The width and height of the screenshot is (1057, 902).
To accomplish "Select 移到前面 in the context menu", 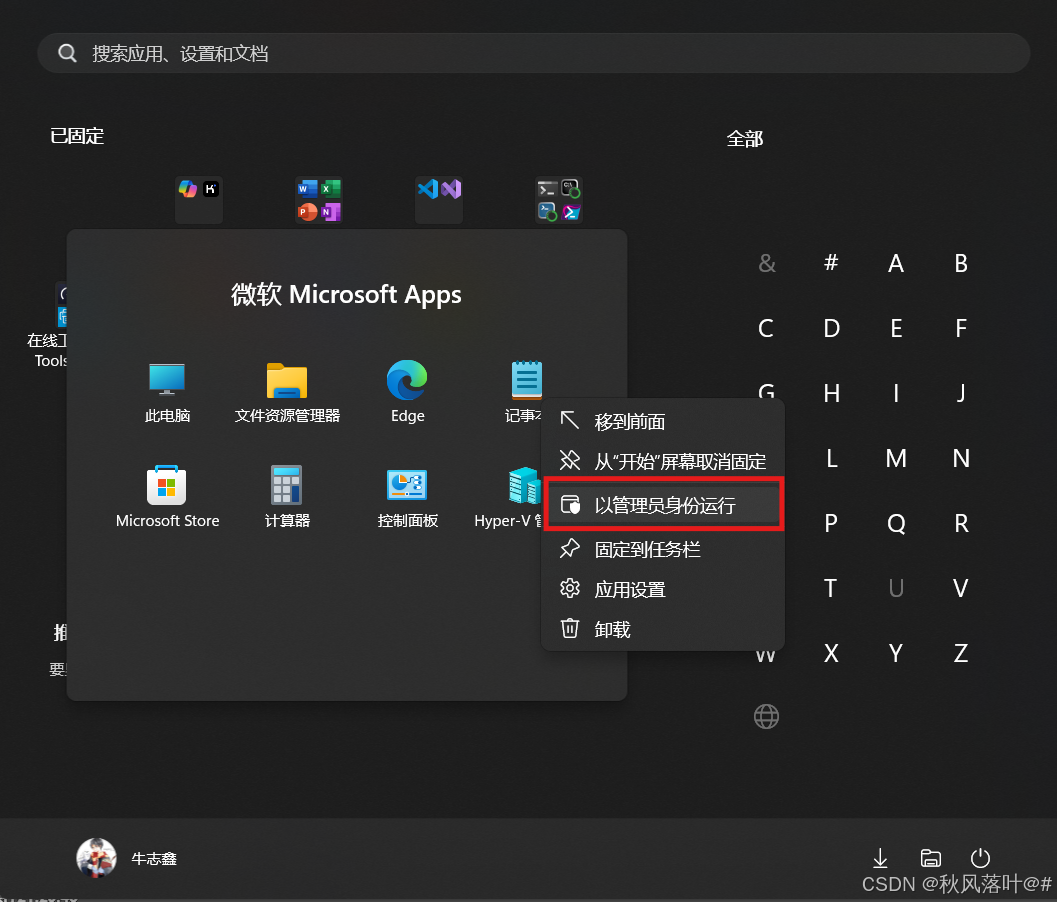I will tap(663, 421).
